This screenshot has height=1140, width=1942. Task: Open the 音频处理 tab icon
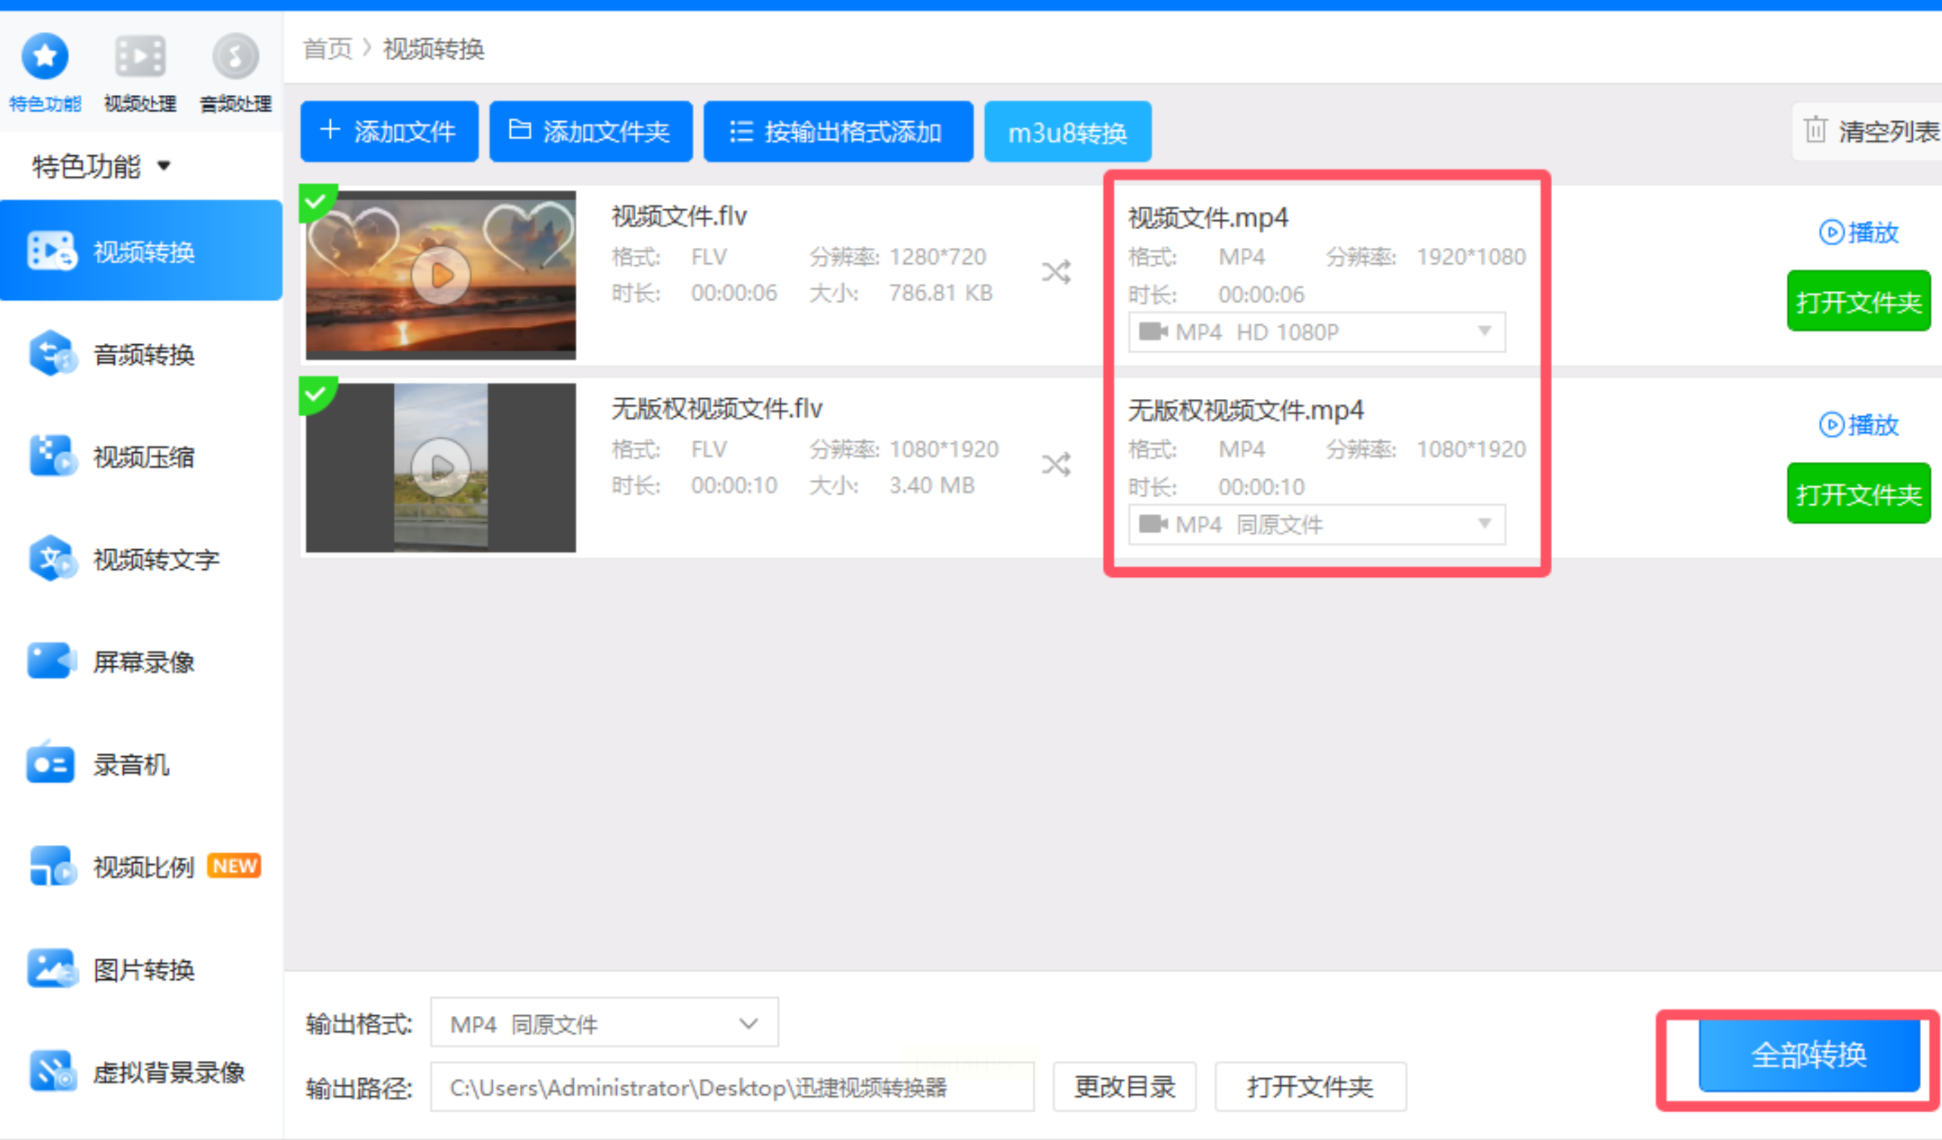coord(235,58)
